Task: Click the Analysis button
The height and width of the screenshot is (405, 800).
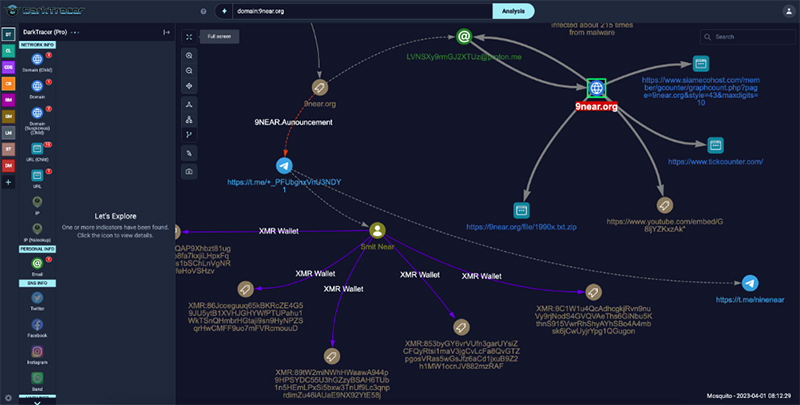Action: tap(519, 11)
